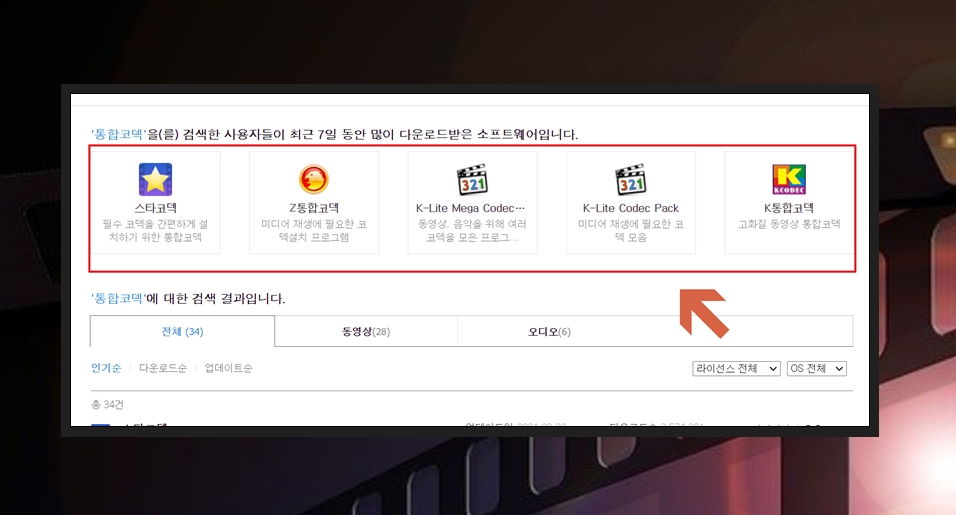Click the 스타코덱 star icon
956x515 pixels.
click(x=155, y=179)
